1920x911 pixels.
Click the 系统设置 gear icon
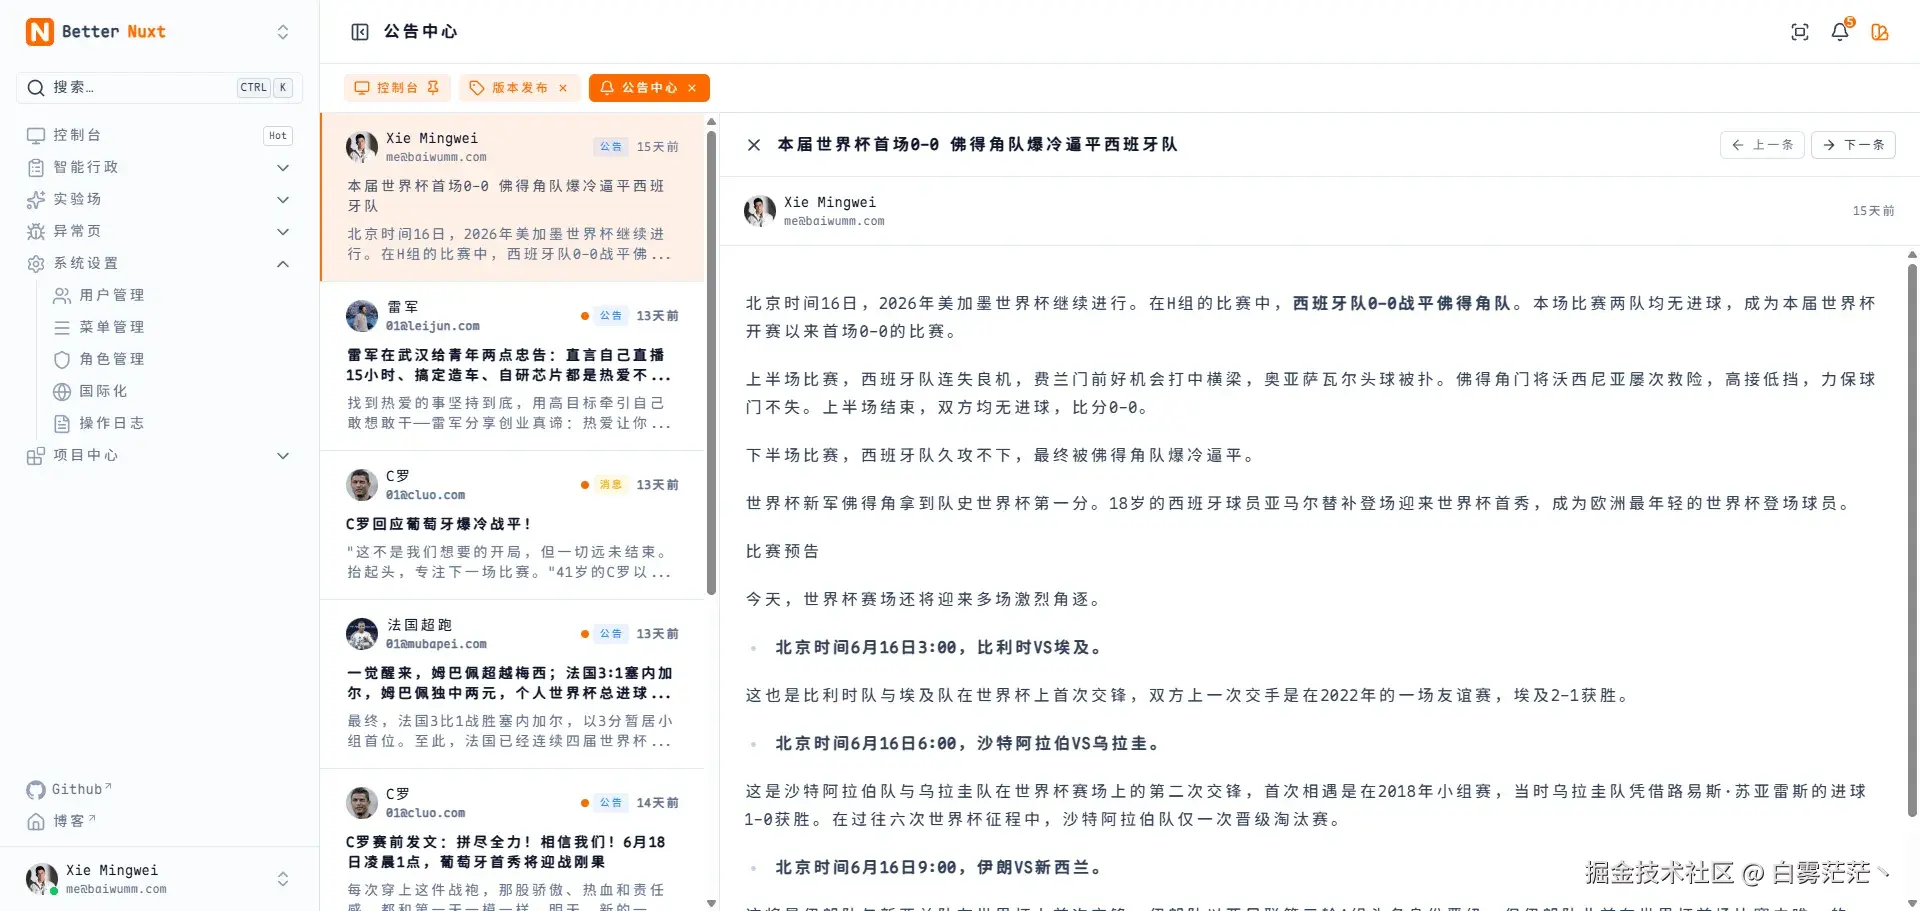[36, 263]
